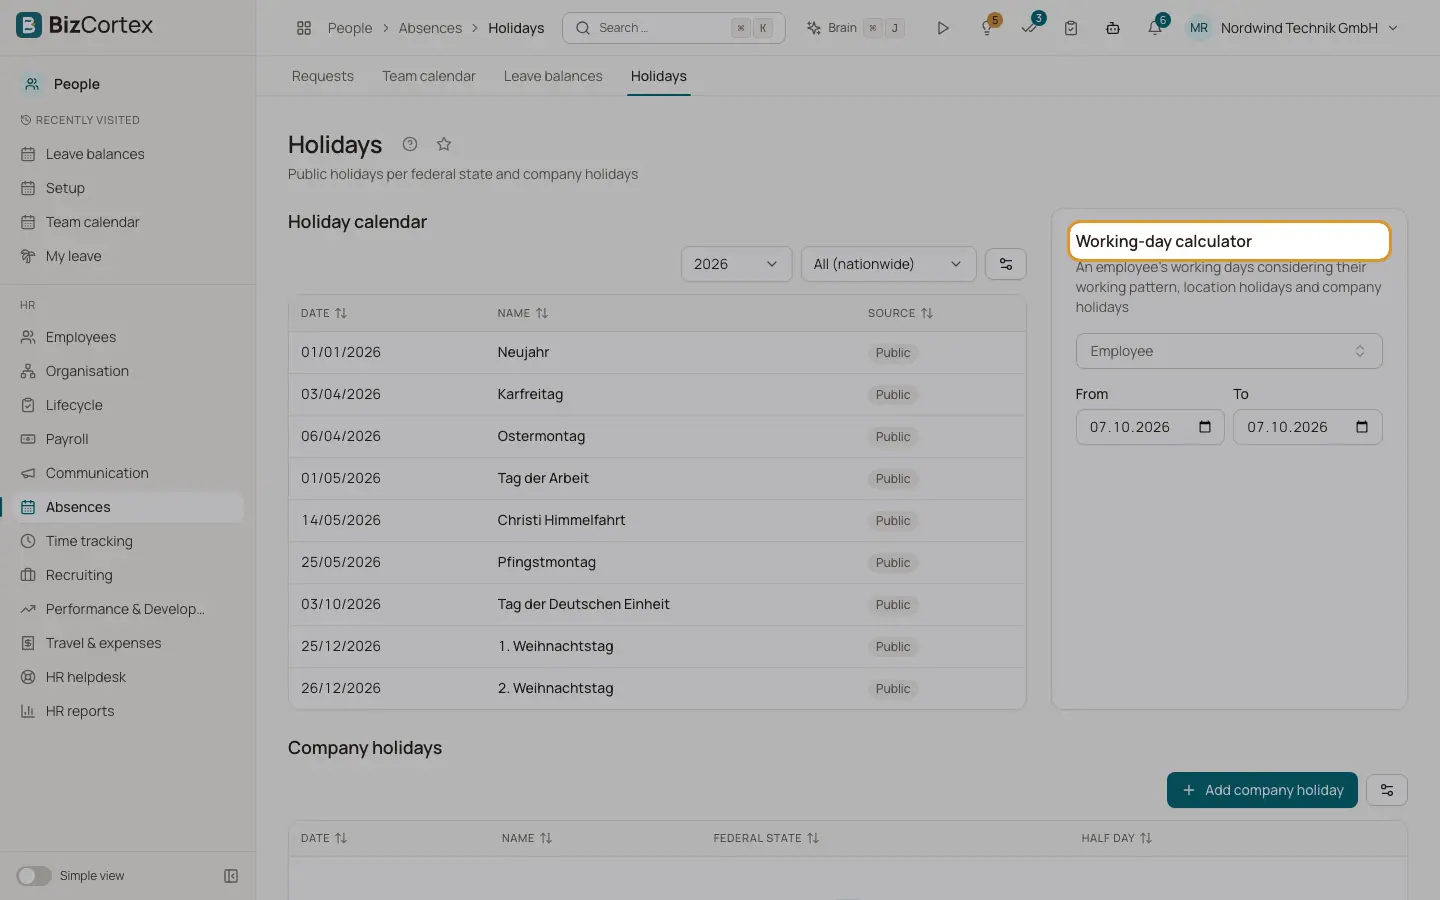This screenshot has width=1440, height=900.
Task: Sort company holidays by Half Day column
Action: pos(1117,838)
